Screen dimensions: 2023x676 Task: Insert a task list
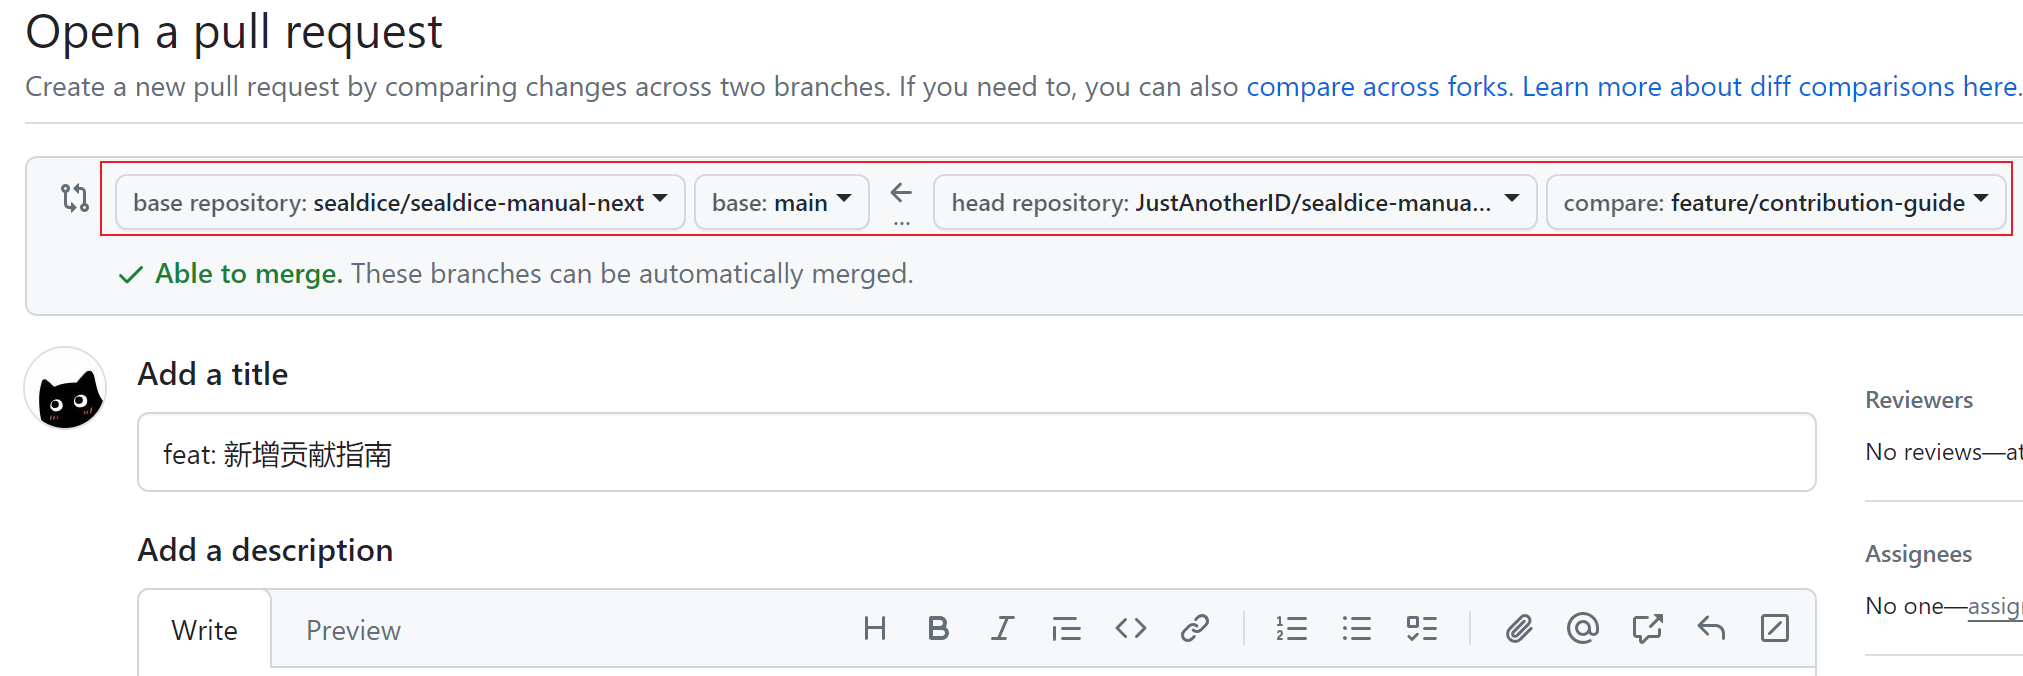pos(1421,629)
